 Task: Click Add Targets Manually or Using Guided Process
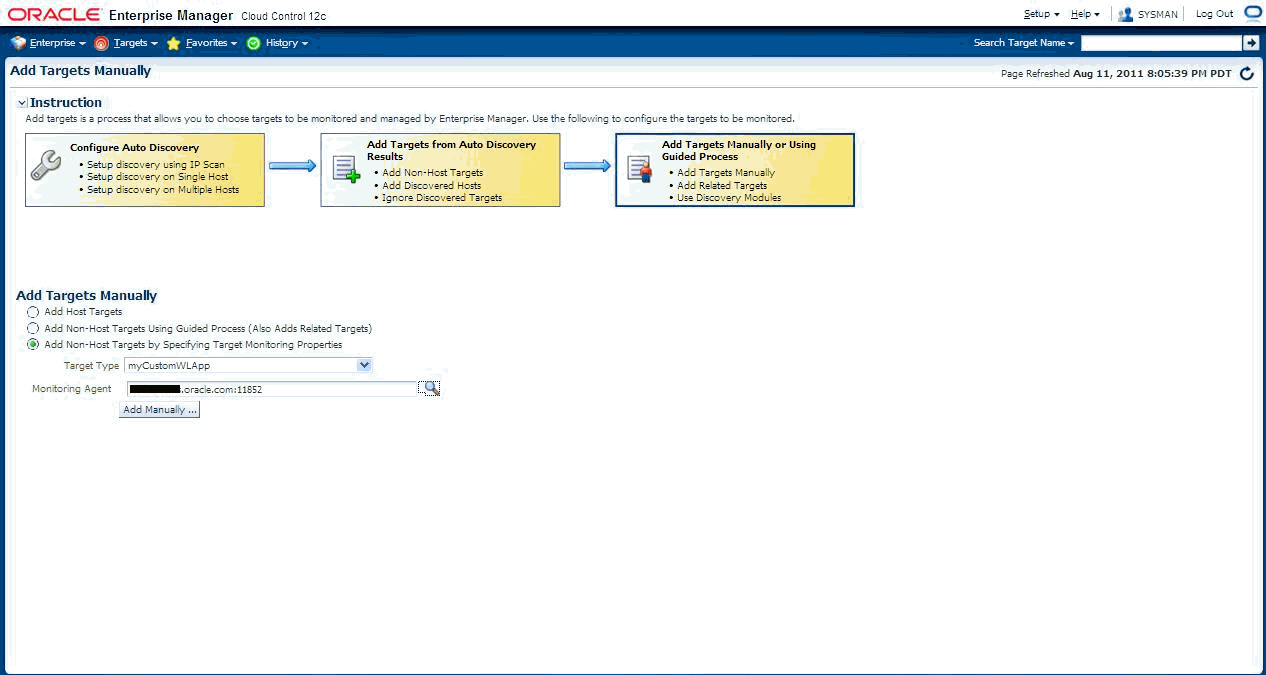click(735, 170)
